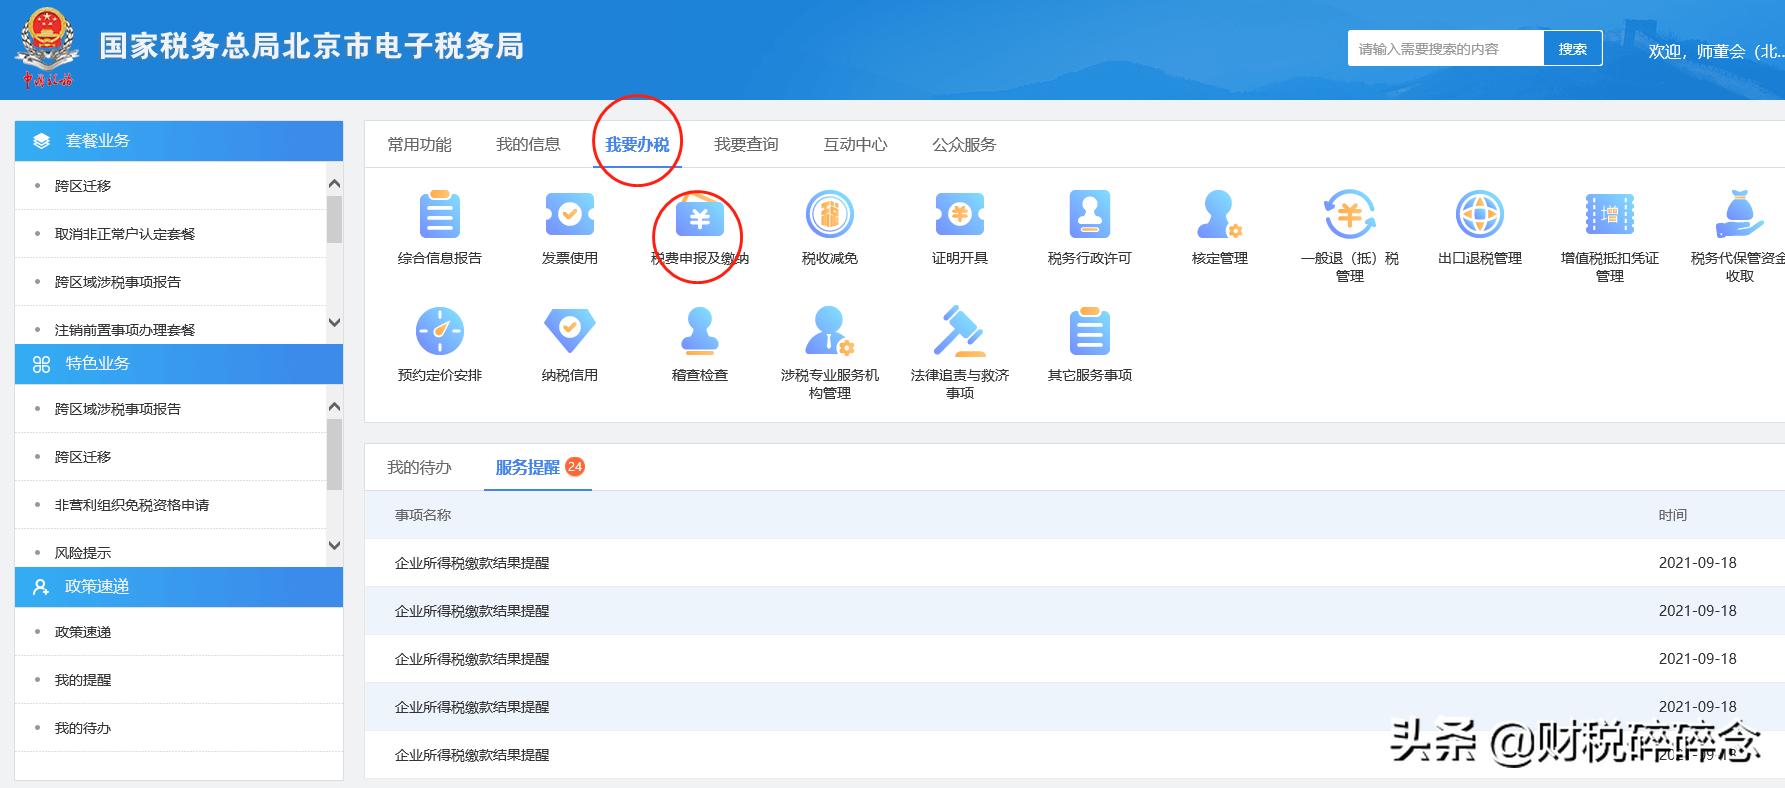
Task: Open 税务代保管资金收取 icon
Action: click(1739, 214)
